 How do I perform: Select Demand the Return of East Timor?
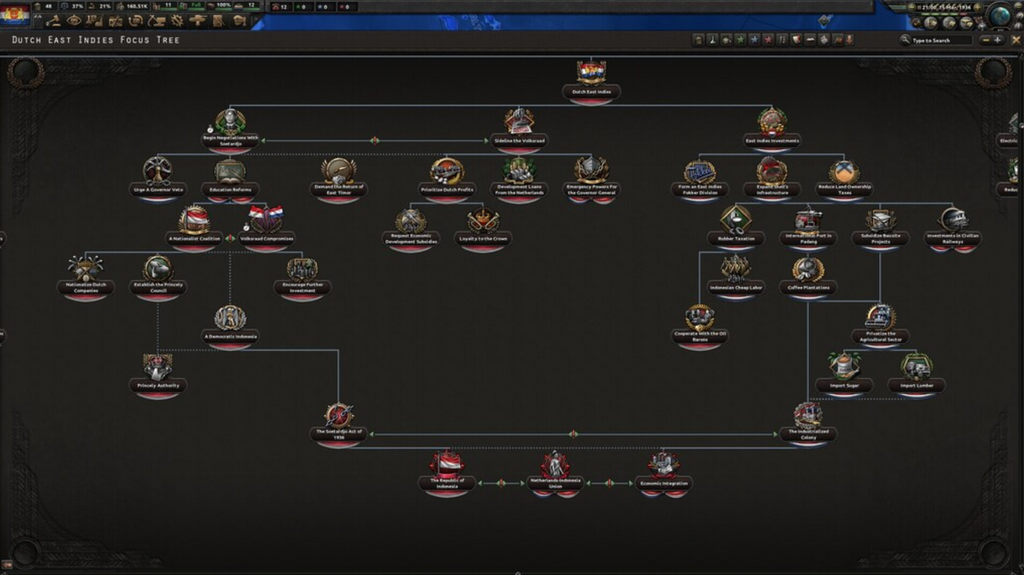coord(338,178)
